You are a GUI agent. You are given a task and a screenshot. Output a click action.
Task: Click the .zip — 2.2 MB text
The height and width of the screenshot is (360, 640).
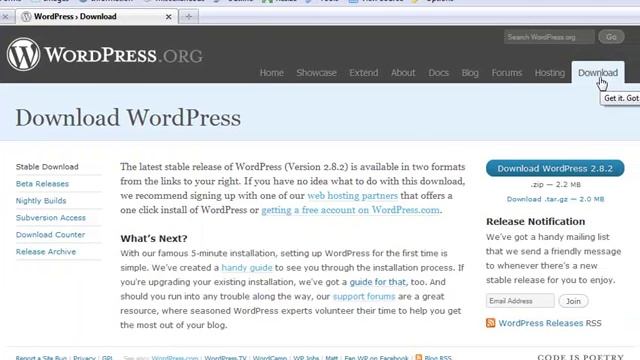point(555,184)
